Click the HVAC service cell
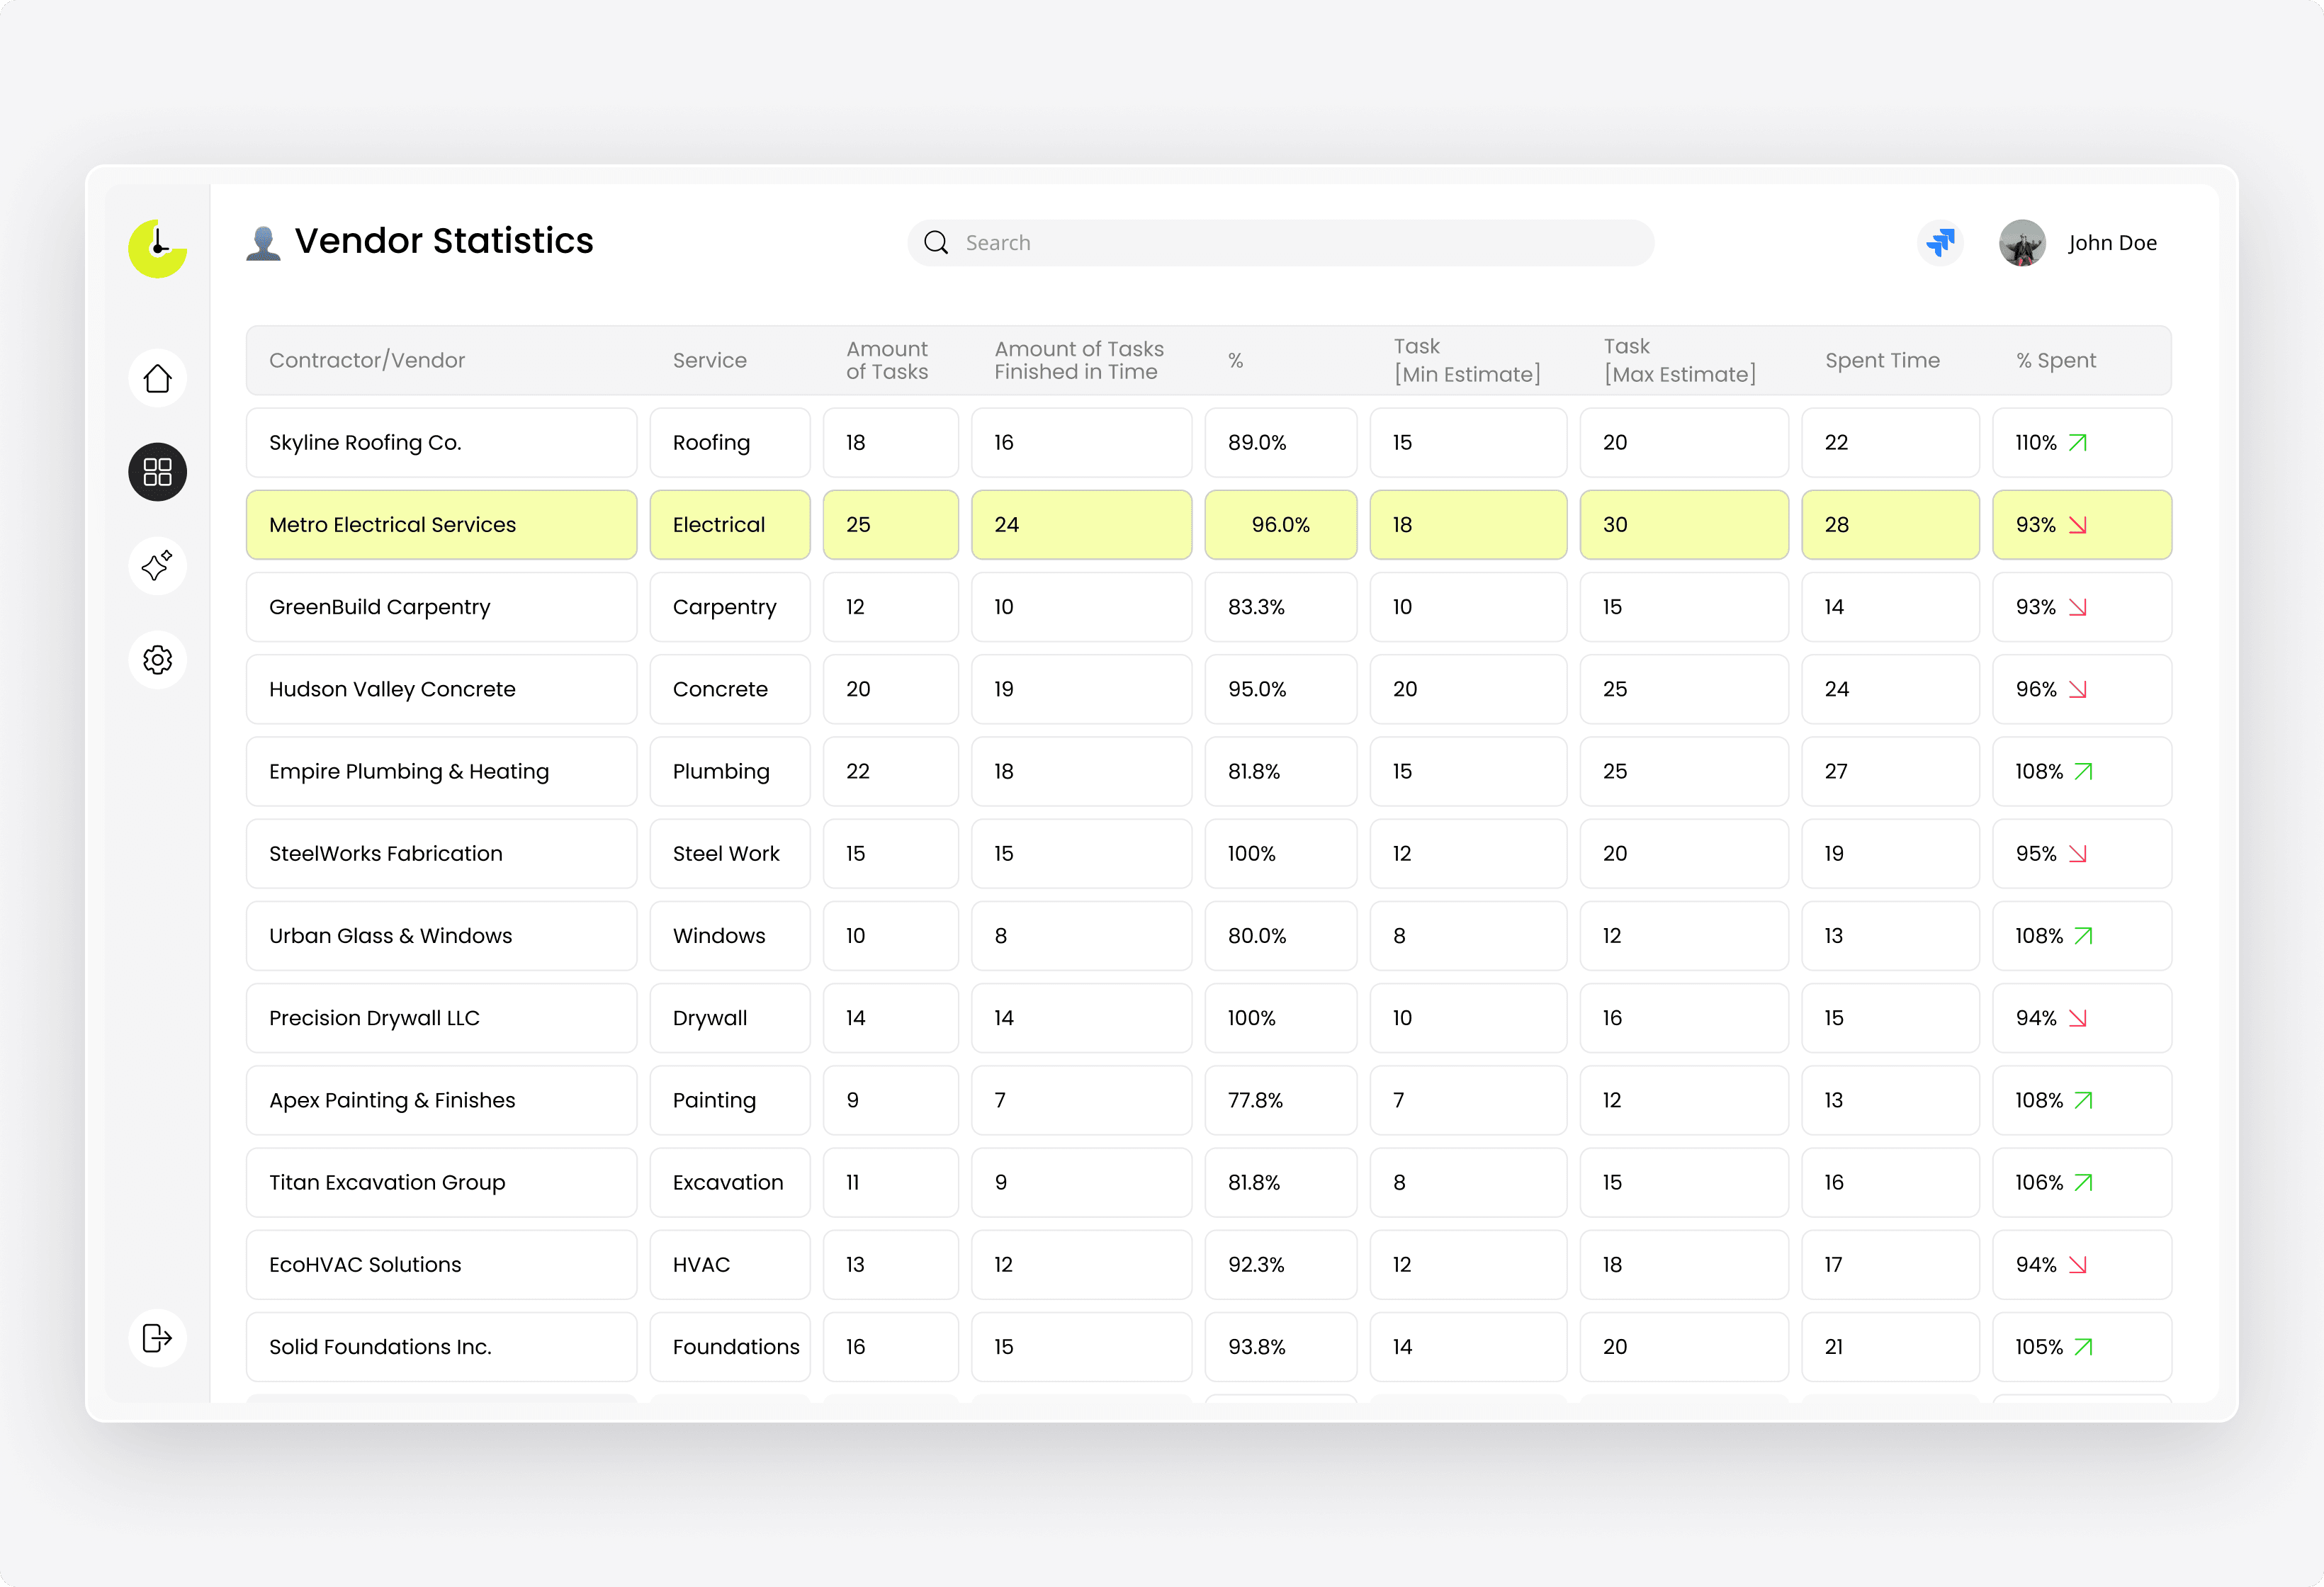The height and width of the screenshot is (1587, 2324). click(x=730, y=1265)
